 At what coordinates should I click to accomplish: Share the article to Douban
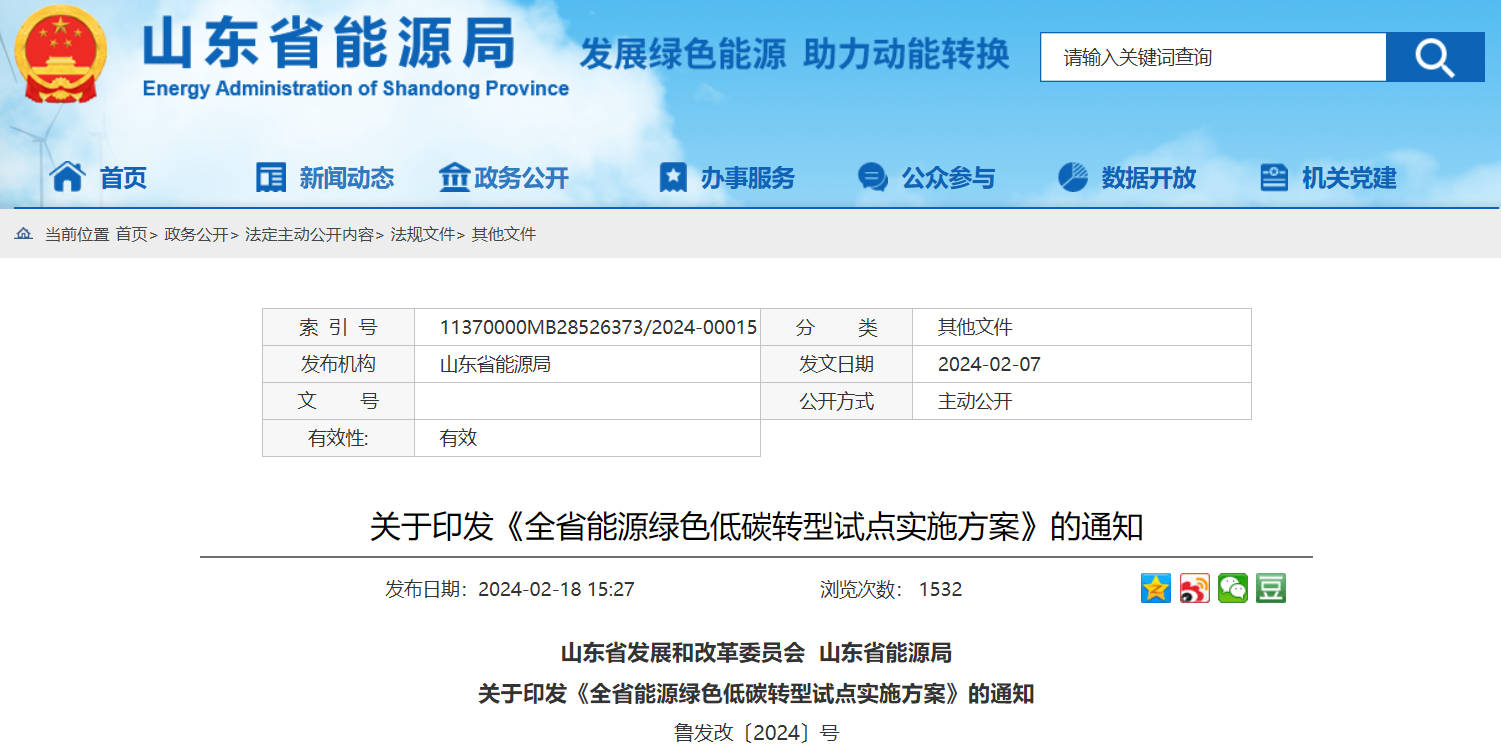(1273, 589)
